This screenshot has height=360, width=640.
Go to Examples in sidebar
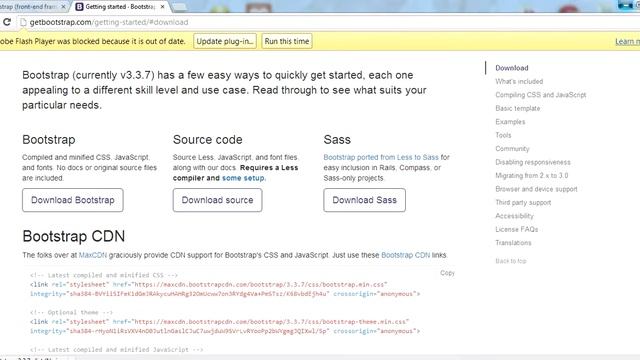[x=510, y=122]
